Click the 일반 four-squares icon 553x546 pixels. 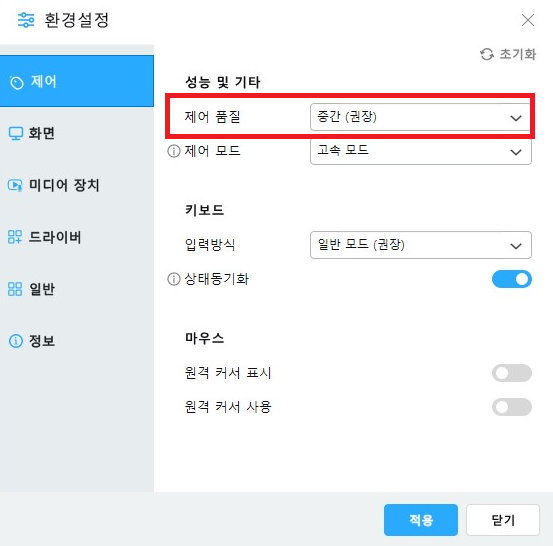click(15, 289)
